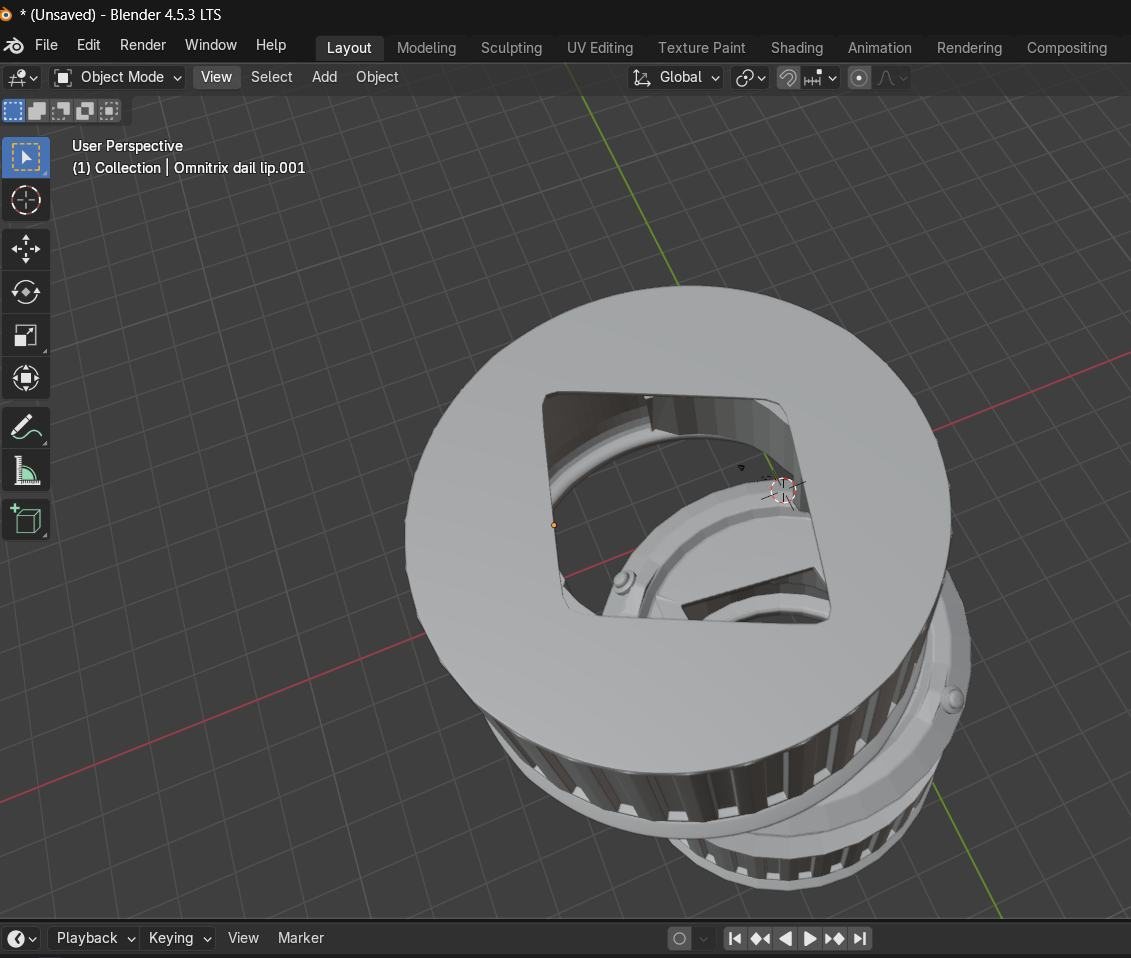The width and height of the screenshot is (1131, 958).
Task: Activate the 3D Cursor tool
Action: point(26,200)
